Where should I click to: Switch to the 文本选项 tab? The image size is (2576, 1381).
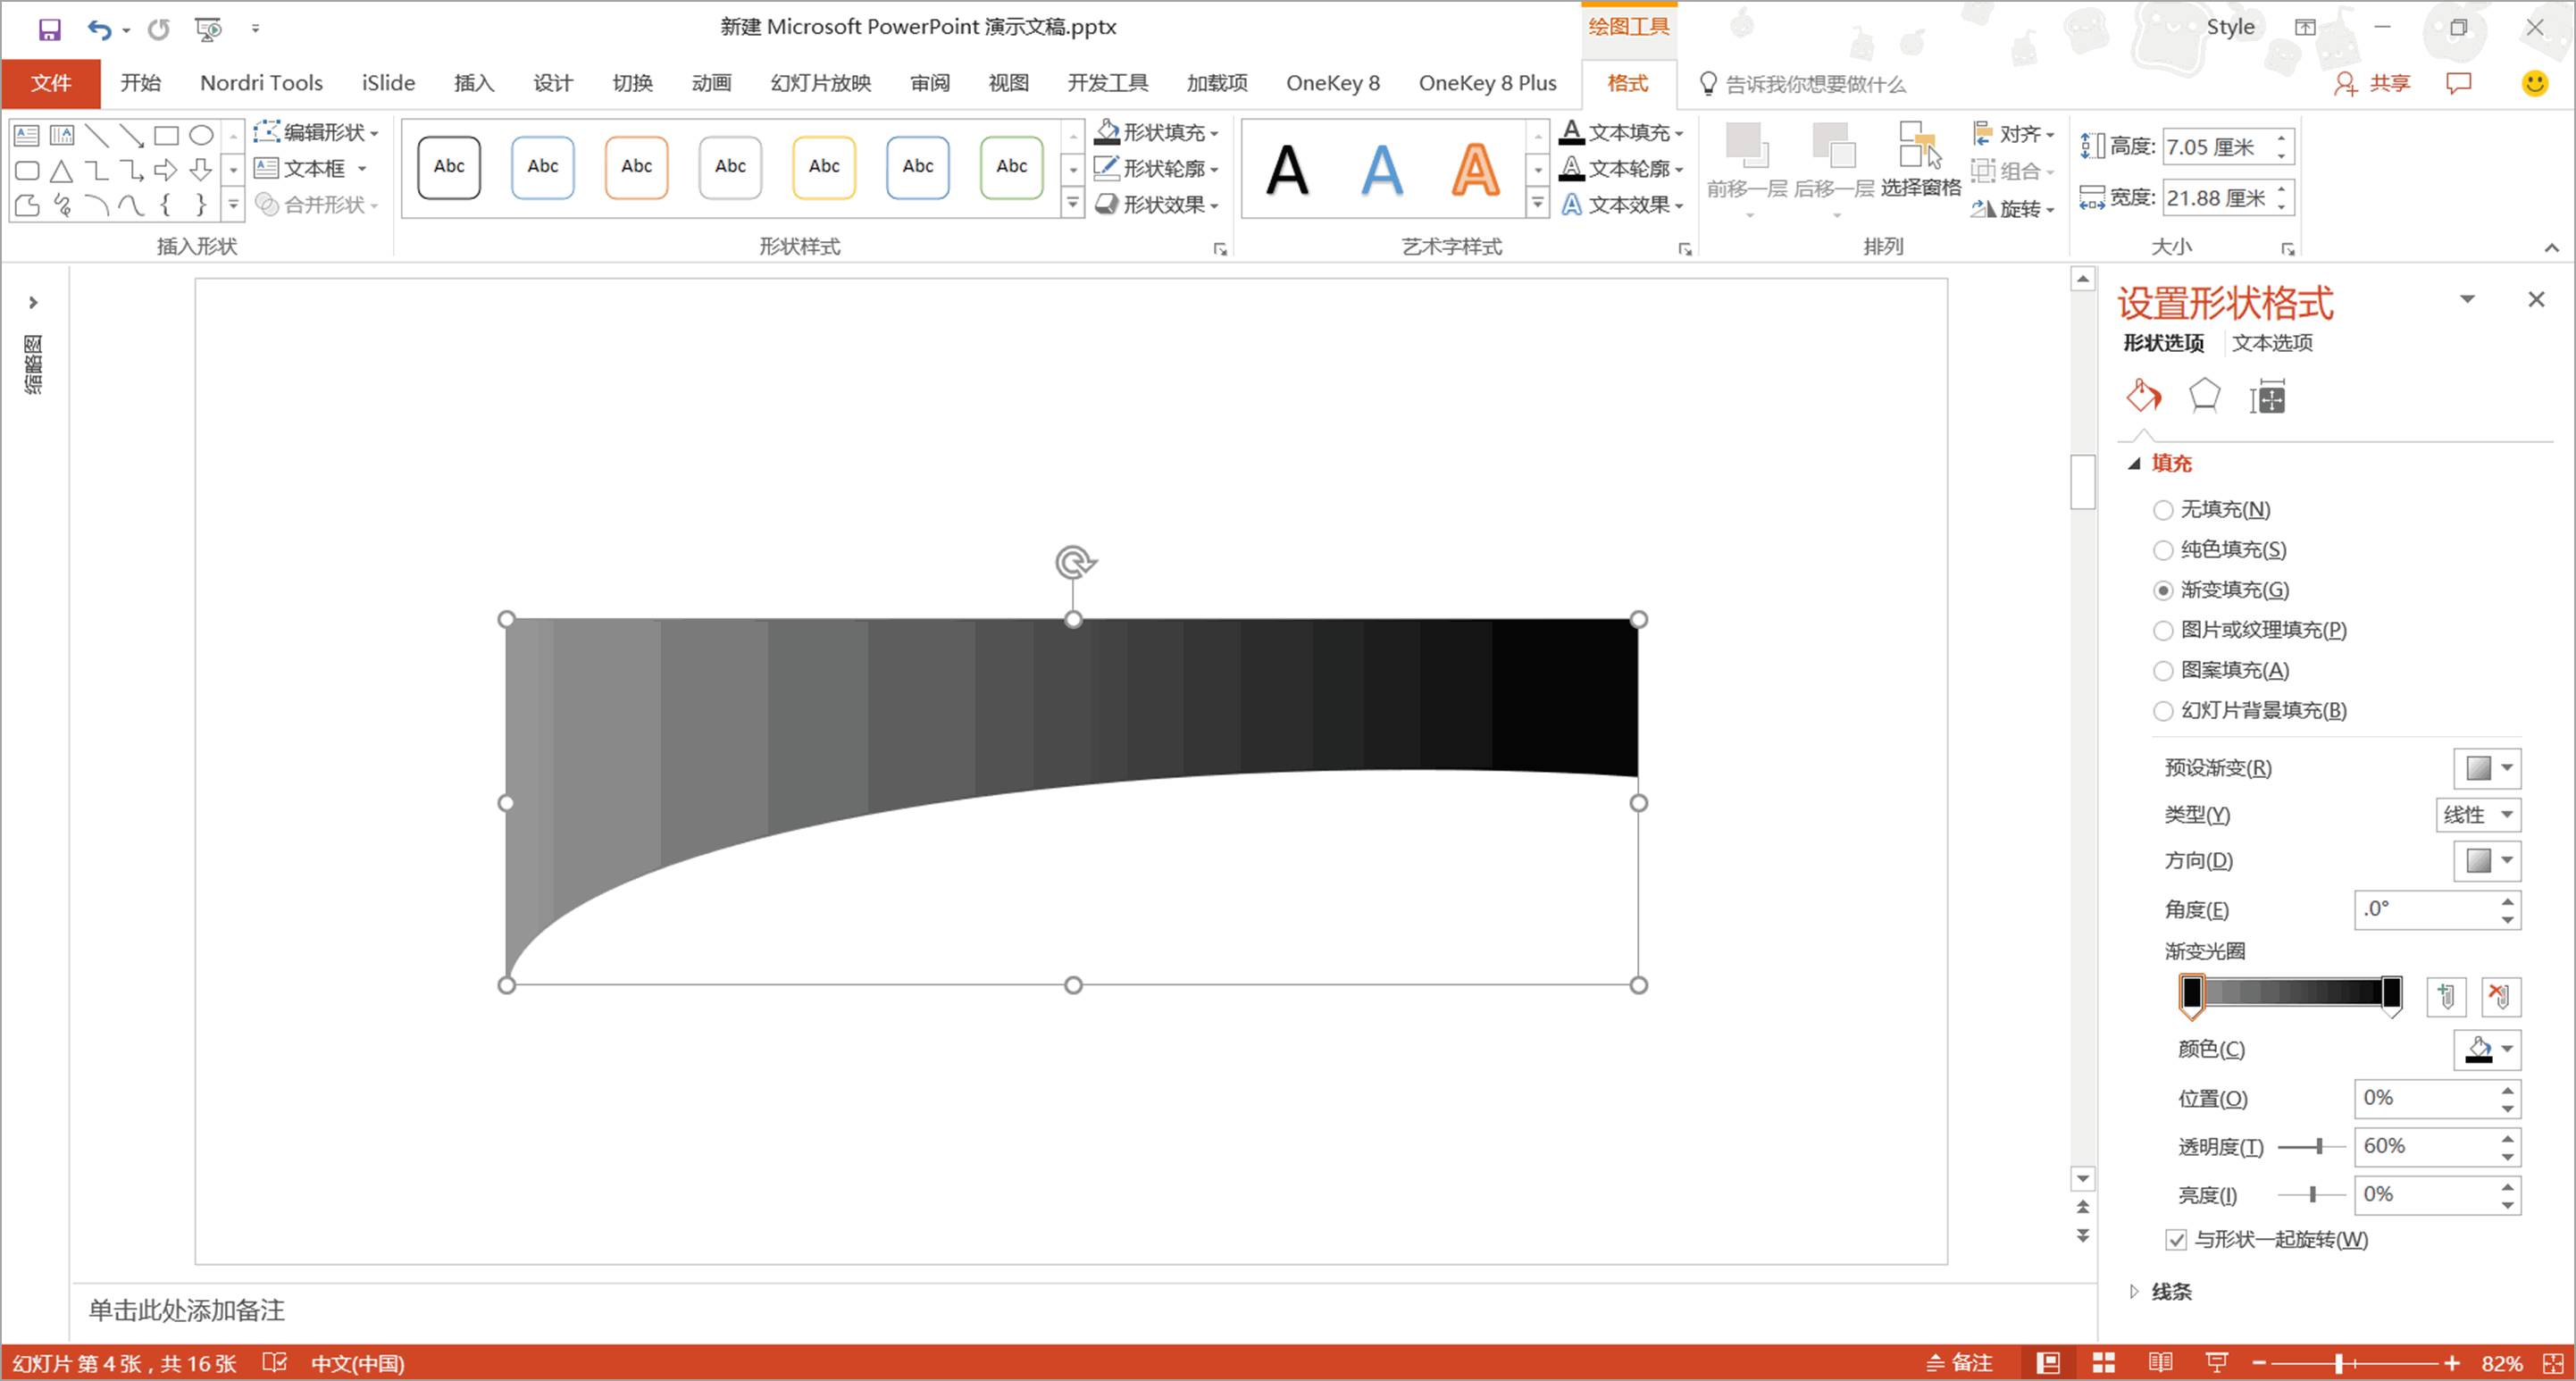(x=2272, y=343)
